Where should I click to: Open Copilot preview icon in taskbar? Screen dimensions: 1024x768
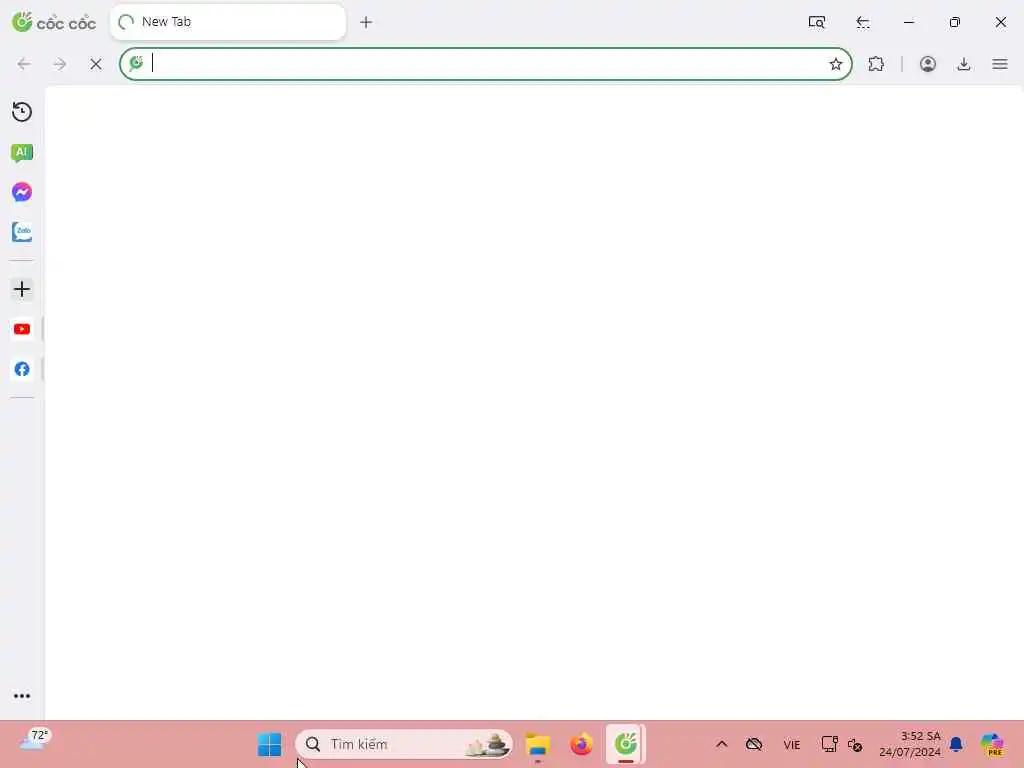coord(992,744)
